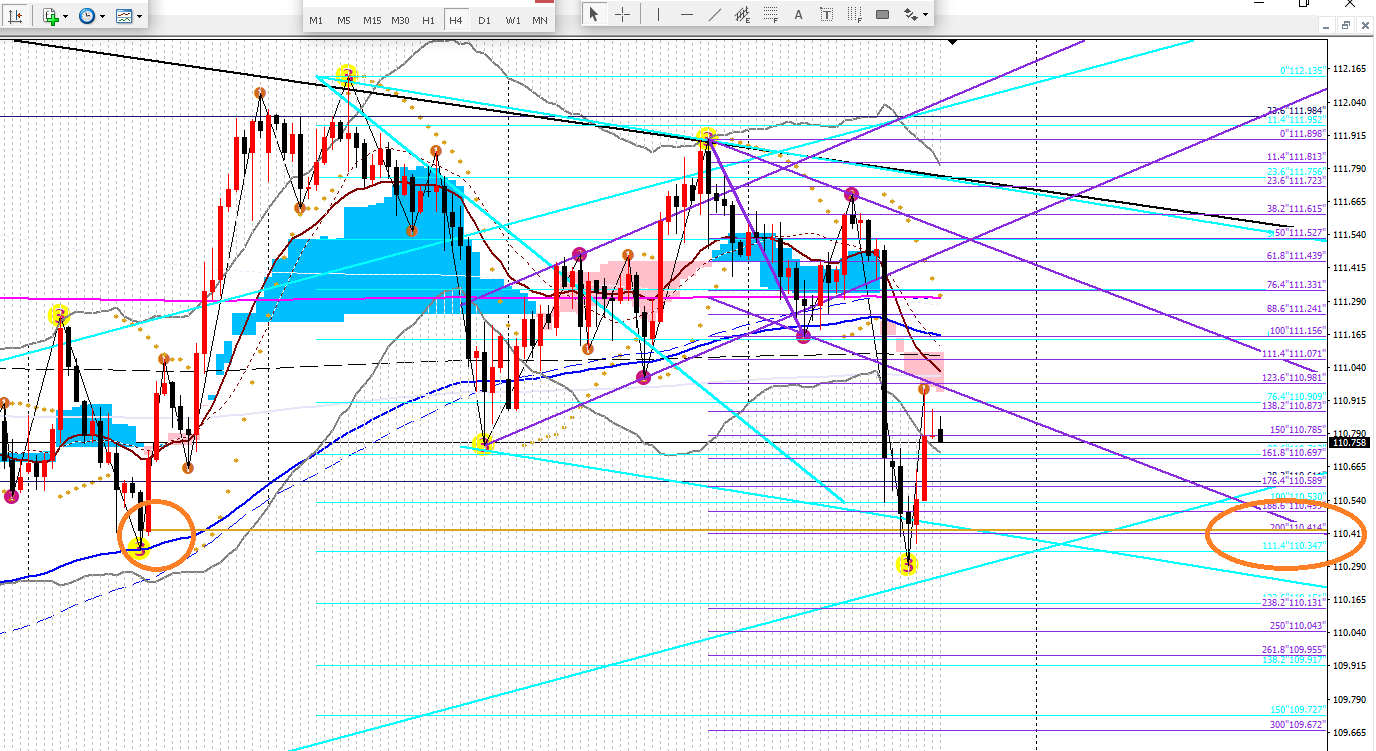The image size is (1376, 751).
Task: Pick the vertical line drawing tool
Action: click(x=658, y=15)
